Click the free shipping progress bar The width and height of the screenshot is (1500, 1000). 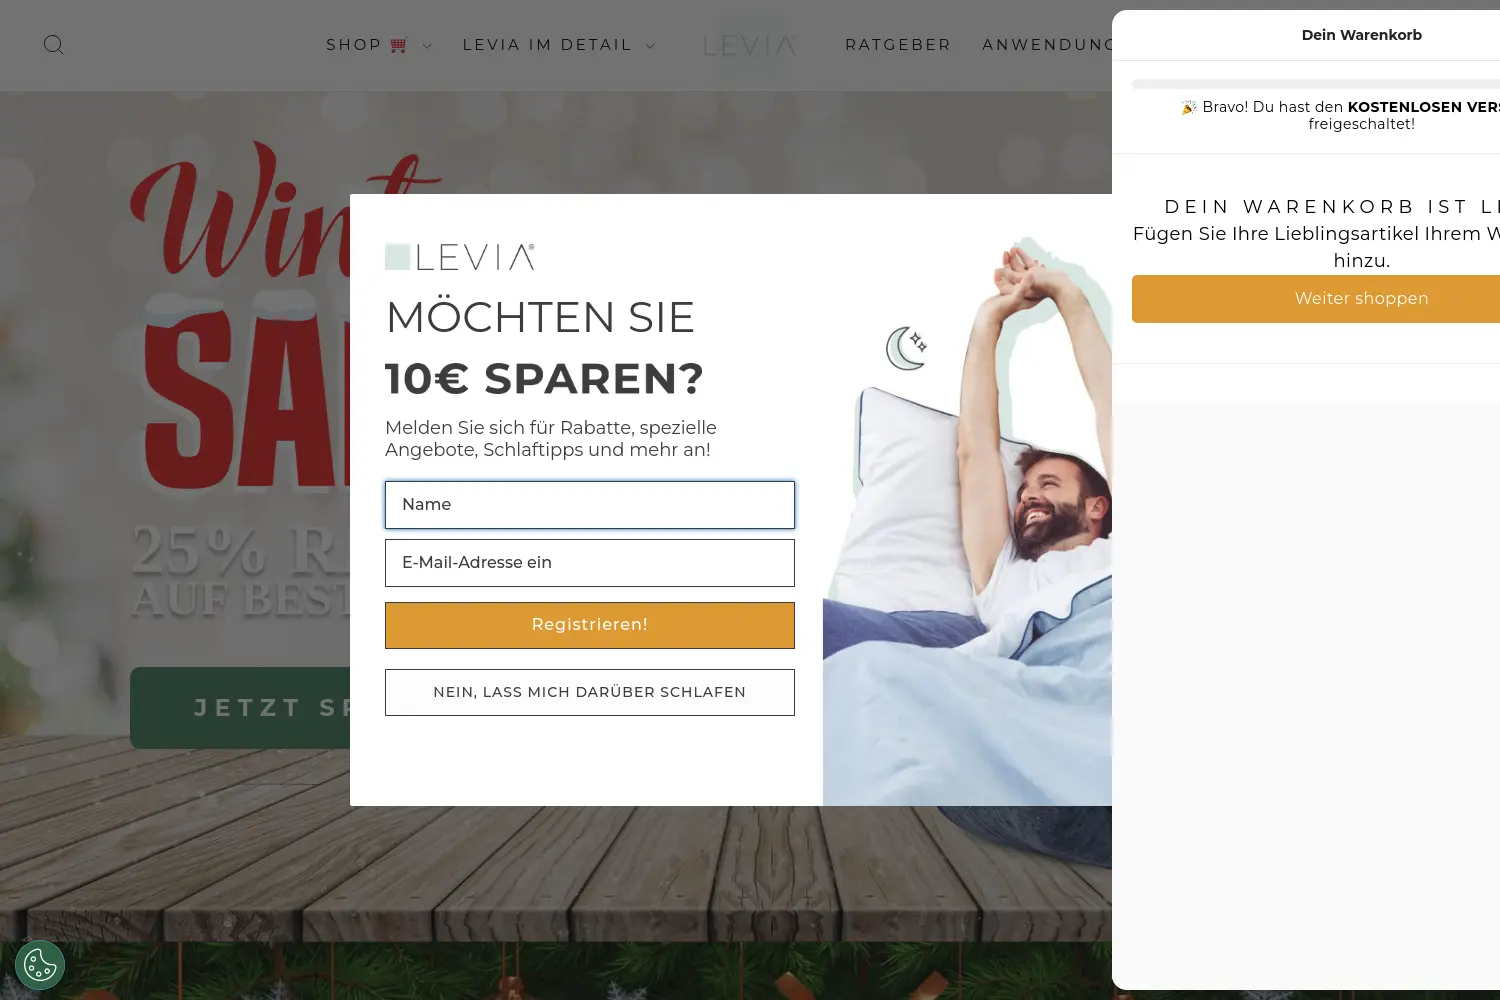tap(1316, 84)
